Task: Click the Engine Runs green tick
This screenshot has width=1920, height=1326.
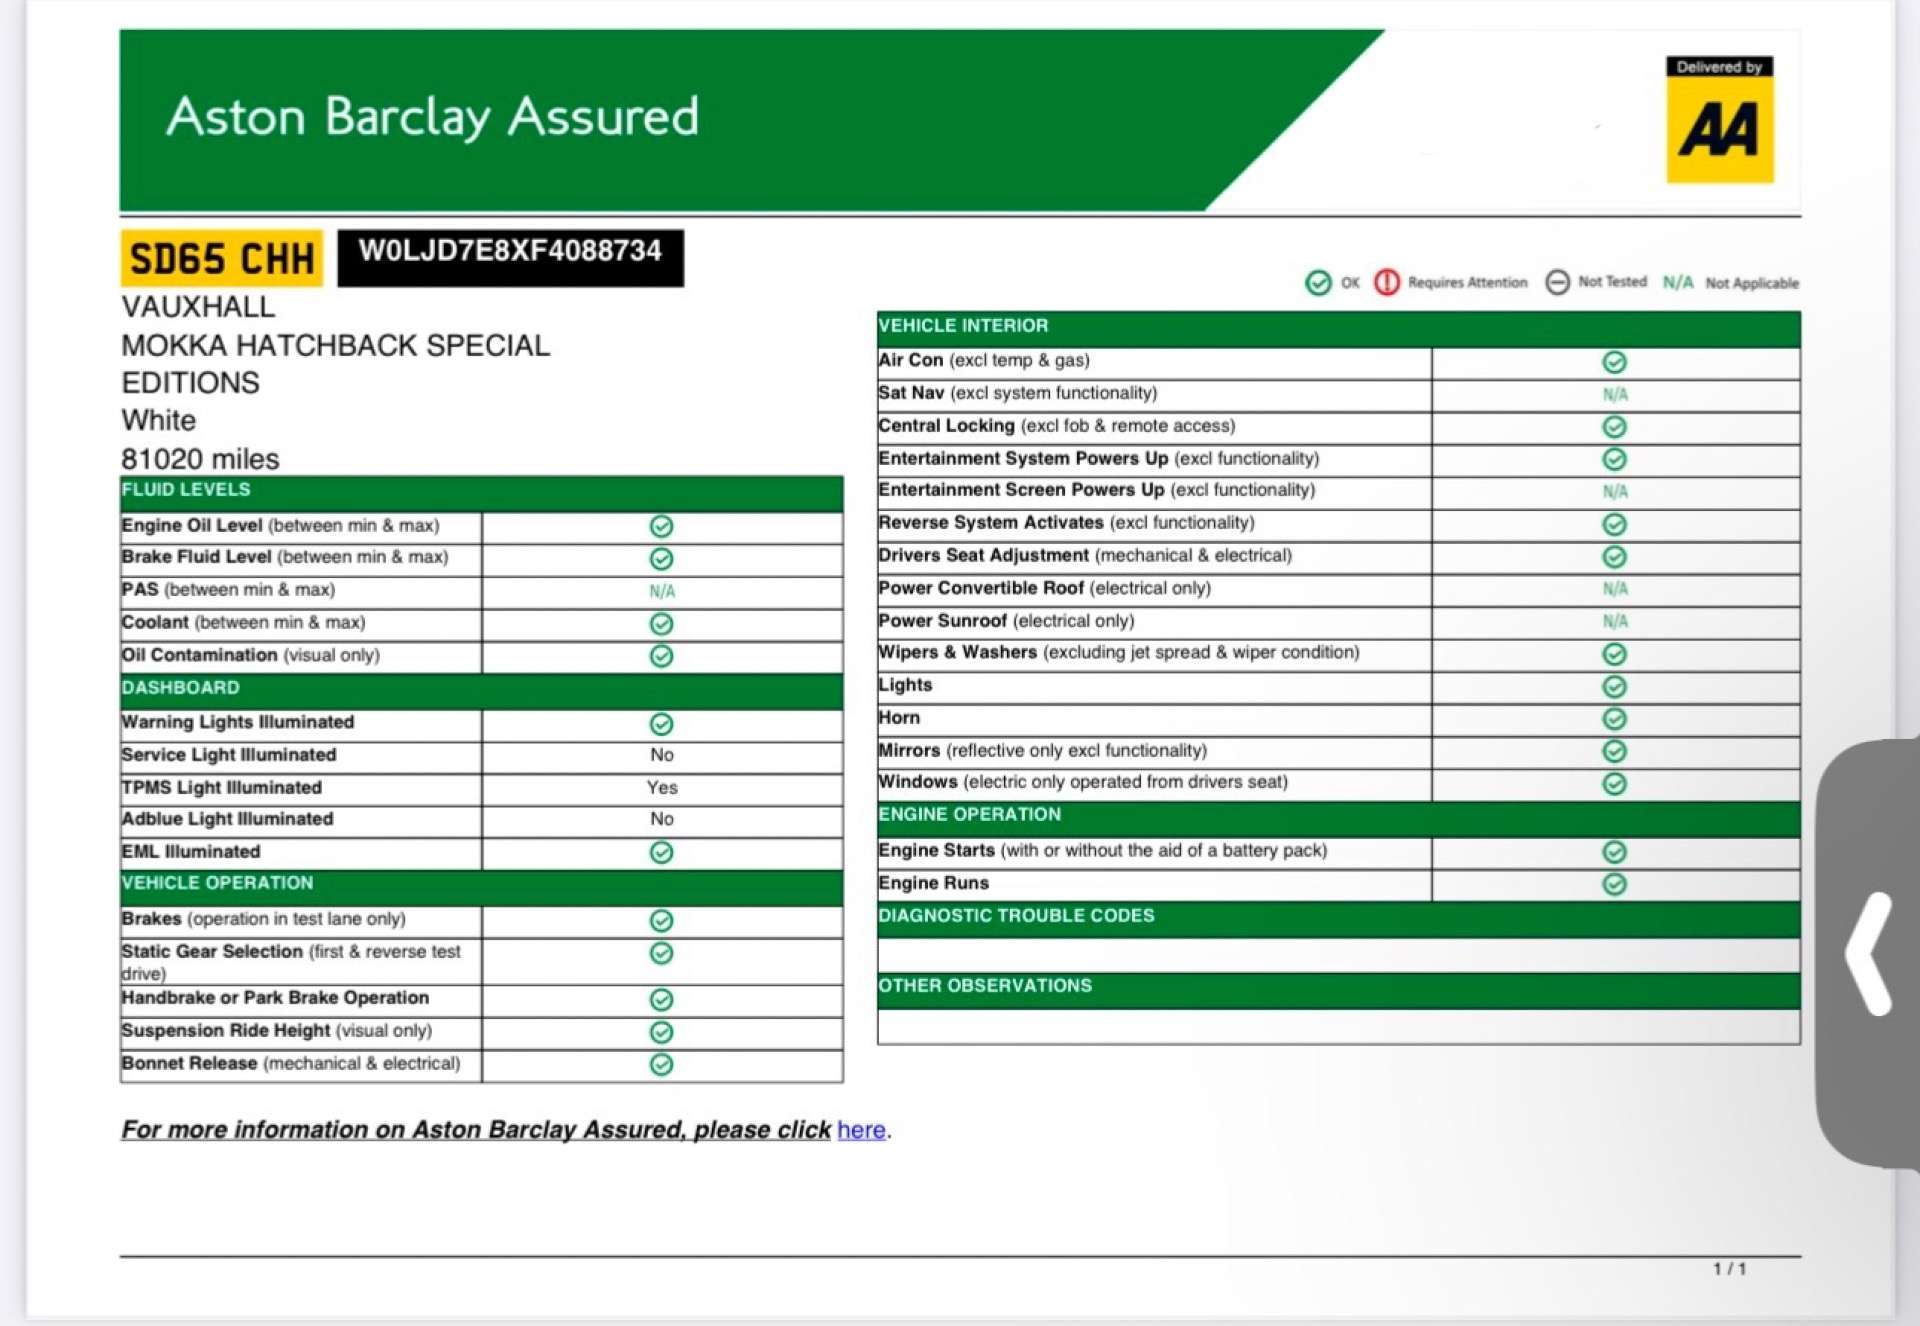Action: coord(1614,884)
